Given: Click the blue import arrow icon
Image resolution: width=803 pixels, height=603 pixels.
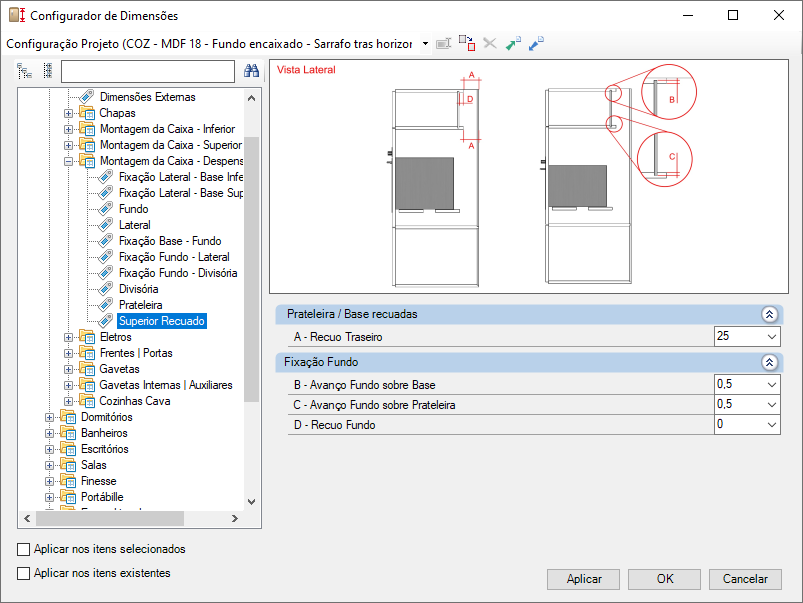Looking at the screenshot, I should [x=536, y=44].
